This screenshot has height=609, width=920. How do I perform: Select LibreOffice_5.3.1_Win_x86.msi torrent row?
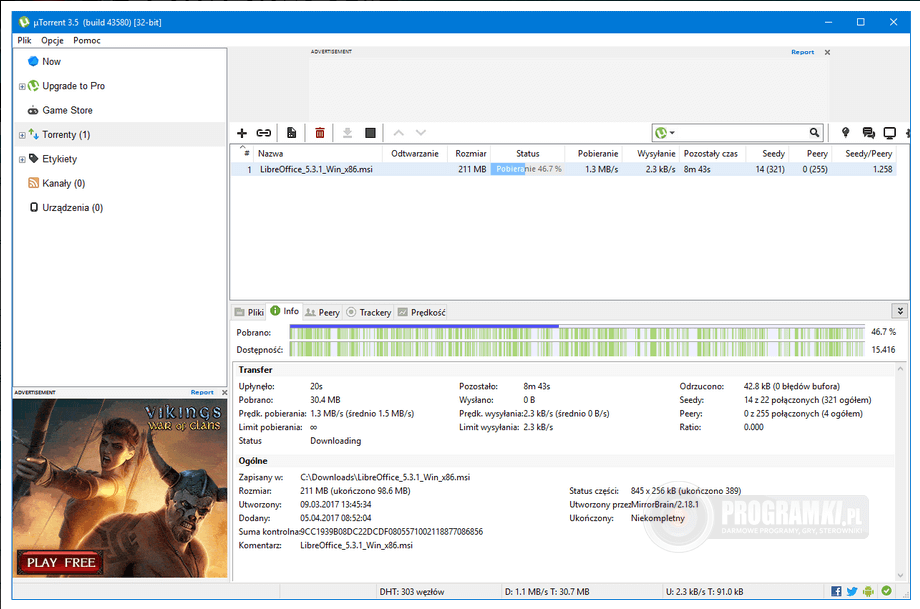pyautogui.click(x=563, y=169)
